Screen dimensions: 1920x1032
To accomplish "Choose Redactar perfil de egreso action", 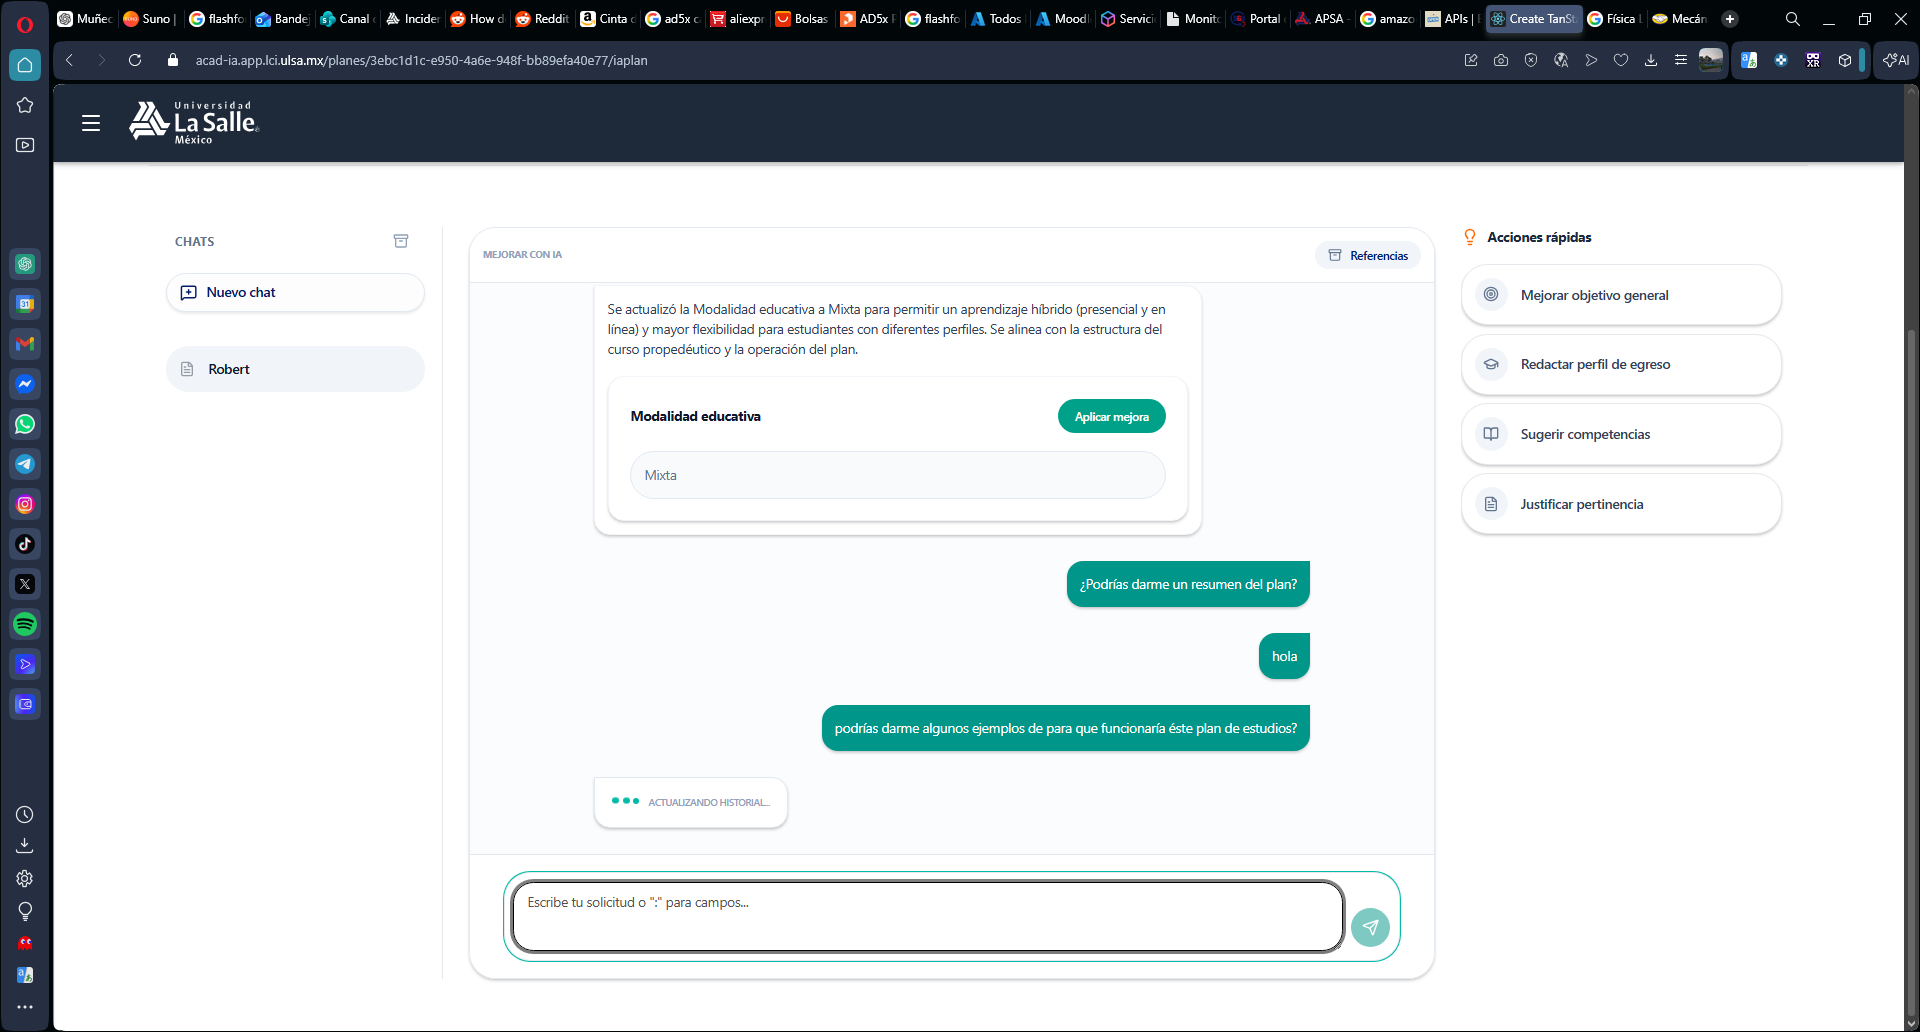I will (x=1620, y=364).
